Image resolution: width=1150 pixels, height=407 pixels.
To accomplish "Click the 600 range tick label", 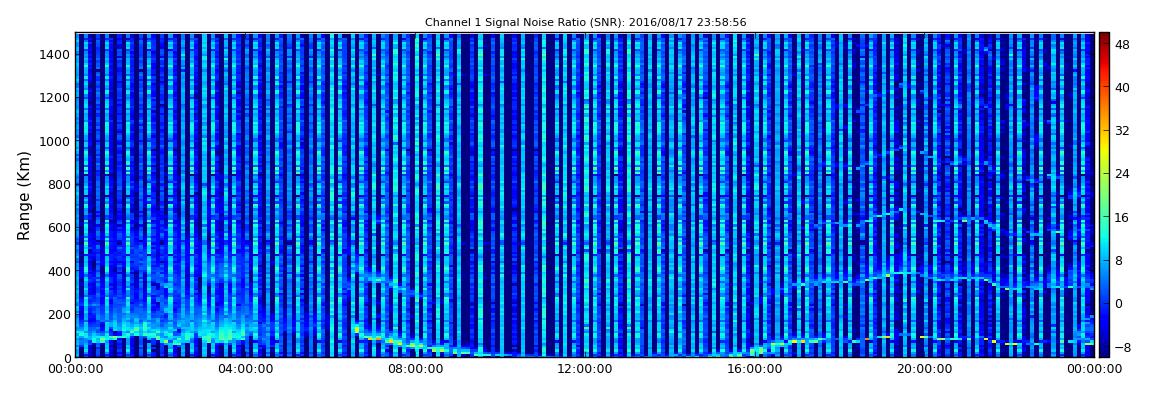I will click(59, 227).
